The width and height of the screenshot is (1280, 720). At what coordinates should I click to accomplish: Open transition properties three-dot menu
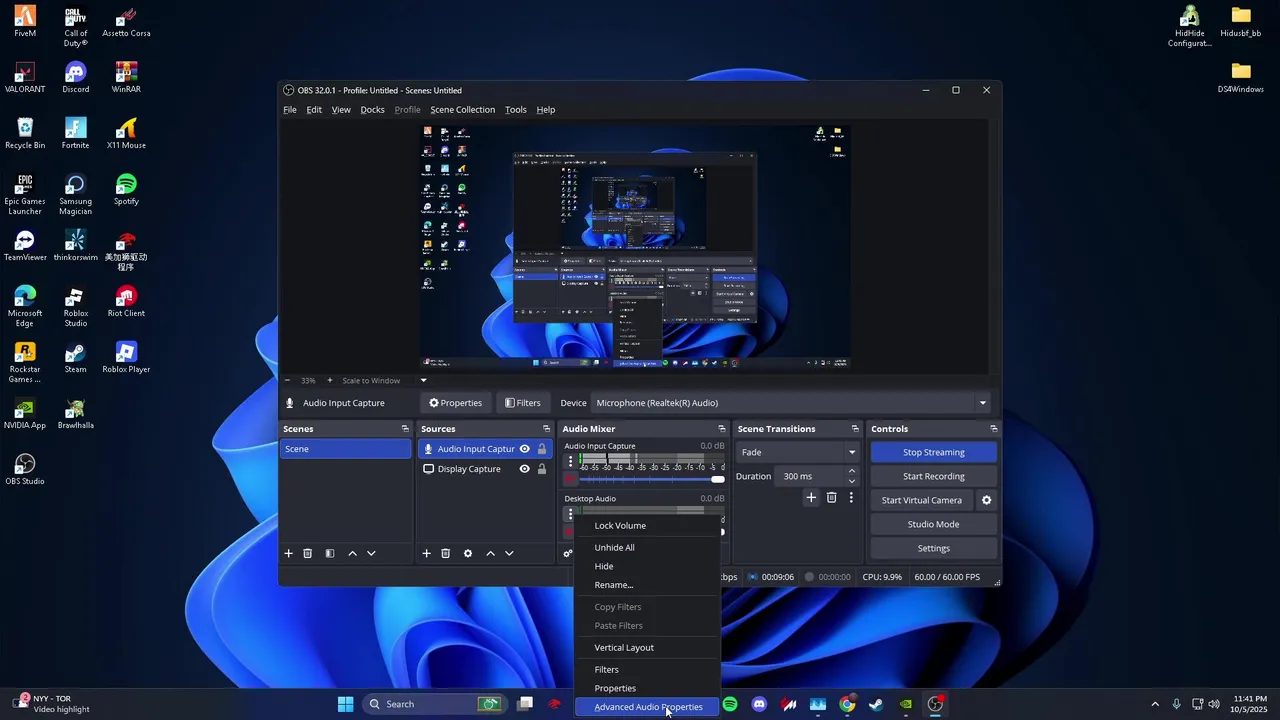[851, 497]
